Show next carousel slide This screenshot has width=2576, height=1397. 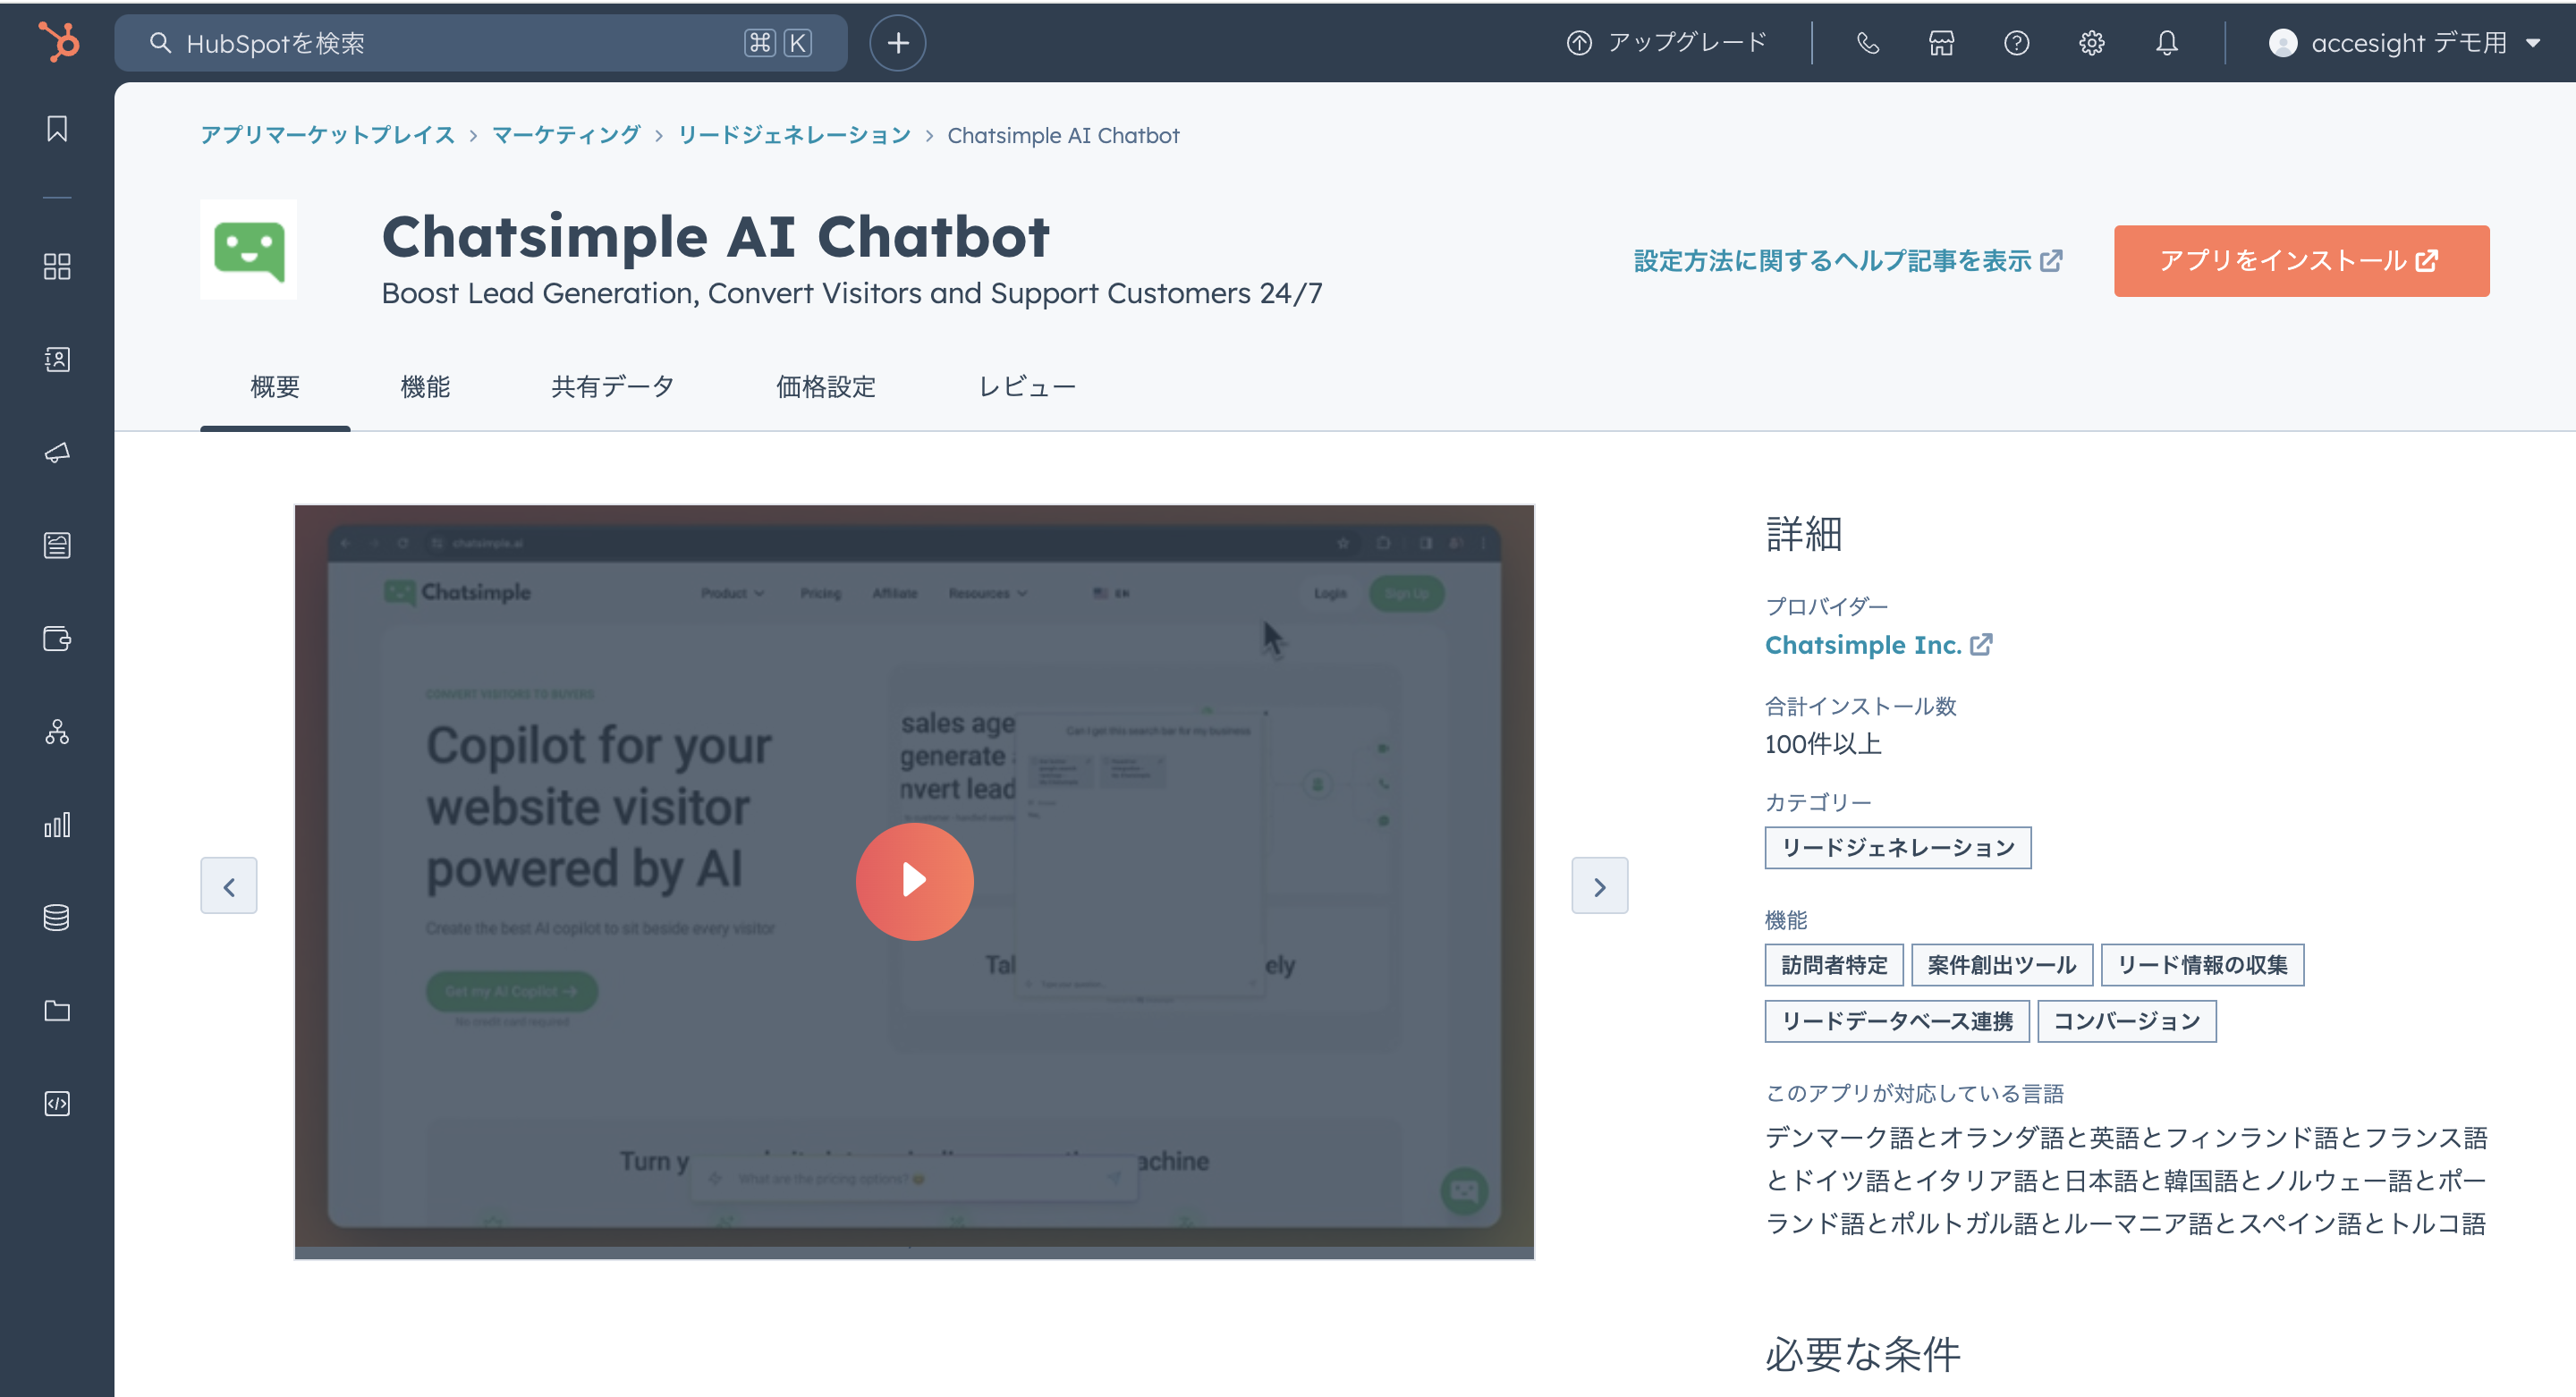[x=1599, y=885]
